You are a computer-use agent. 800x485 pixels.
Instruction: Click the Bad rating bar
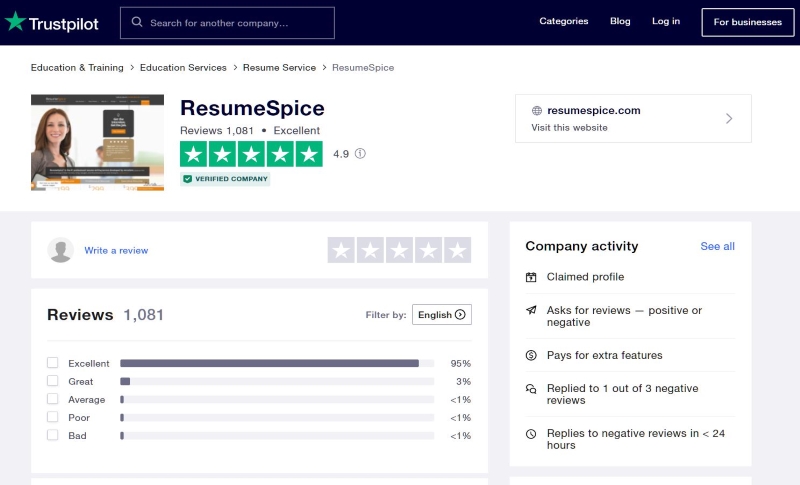click(x=277, y=436)
